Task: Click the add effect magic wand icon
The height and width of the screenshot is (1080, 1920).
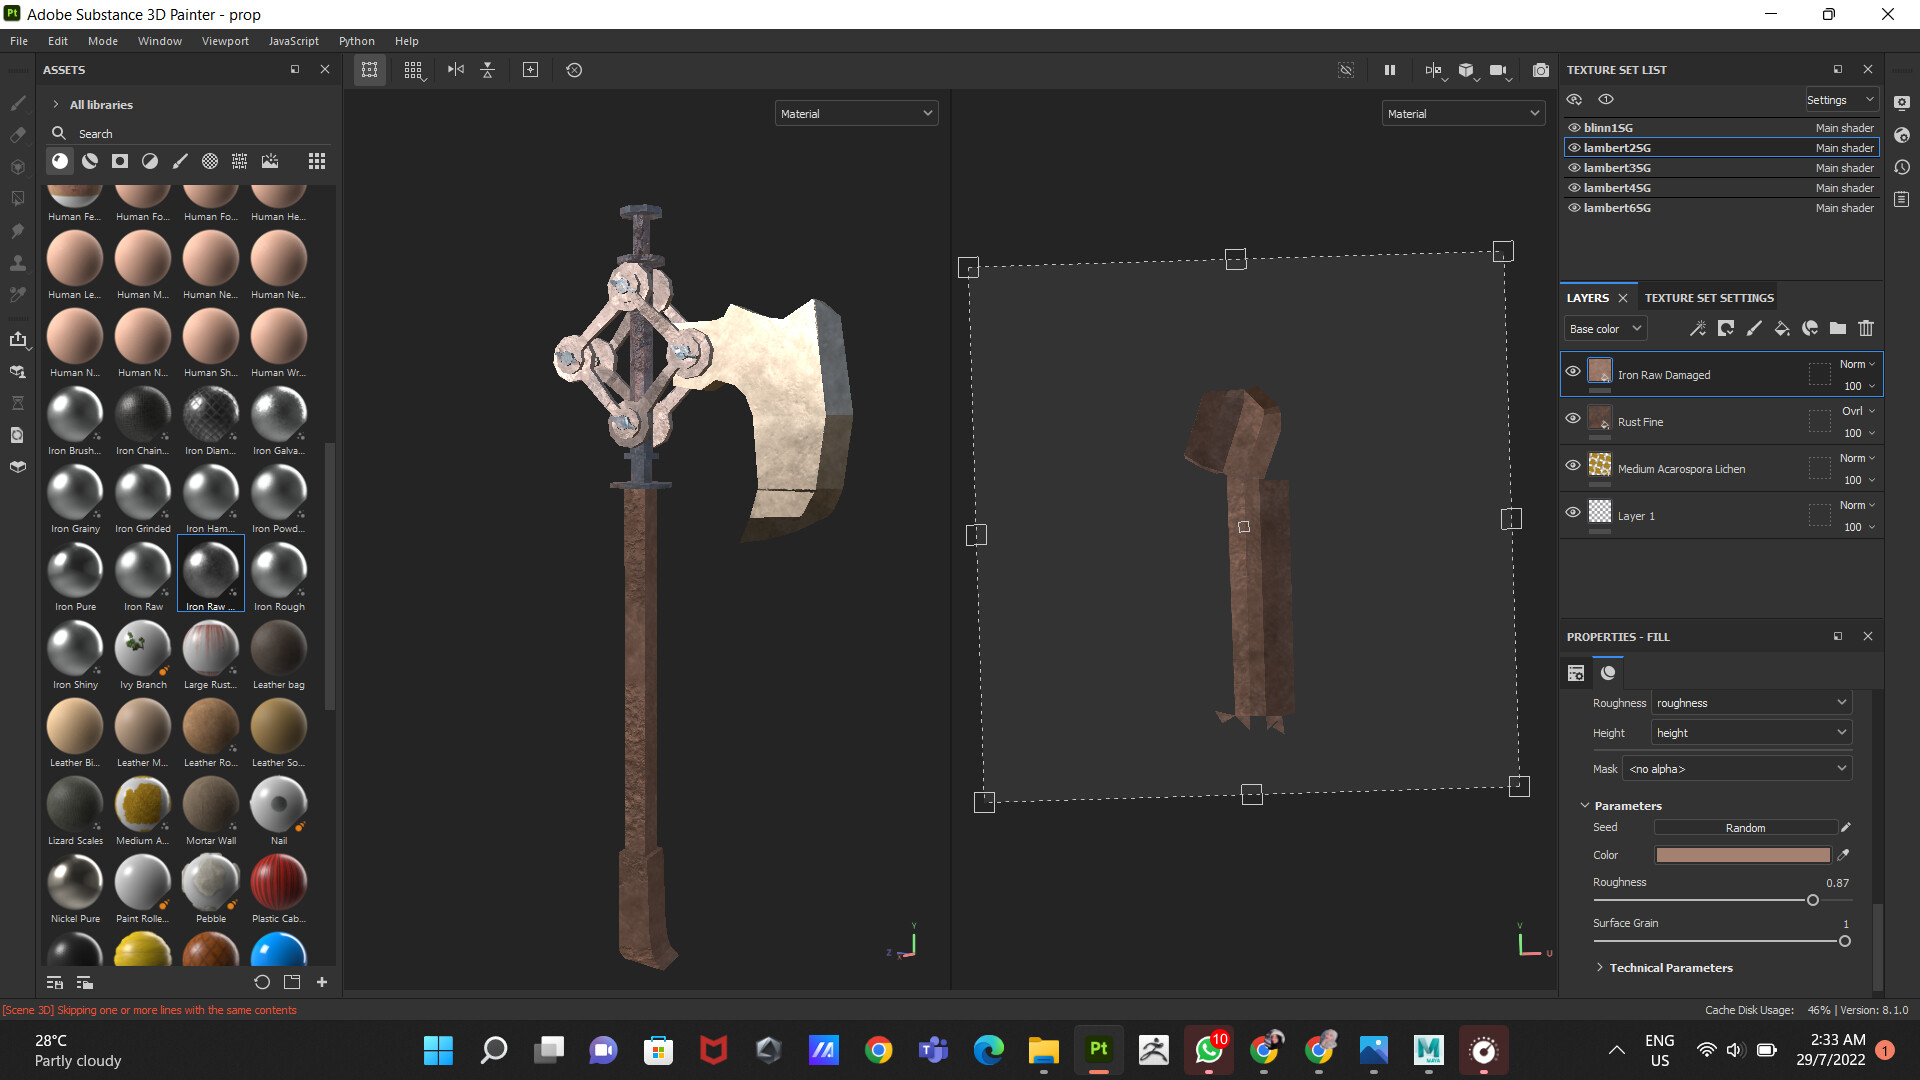Action: coord(1698,328)
